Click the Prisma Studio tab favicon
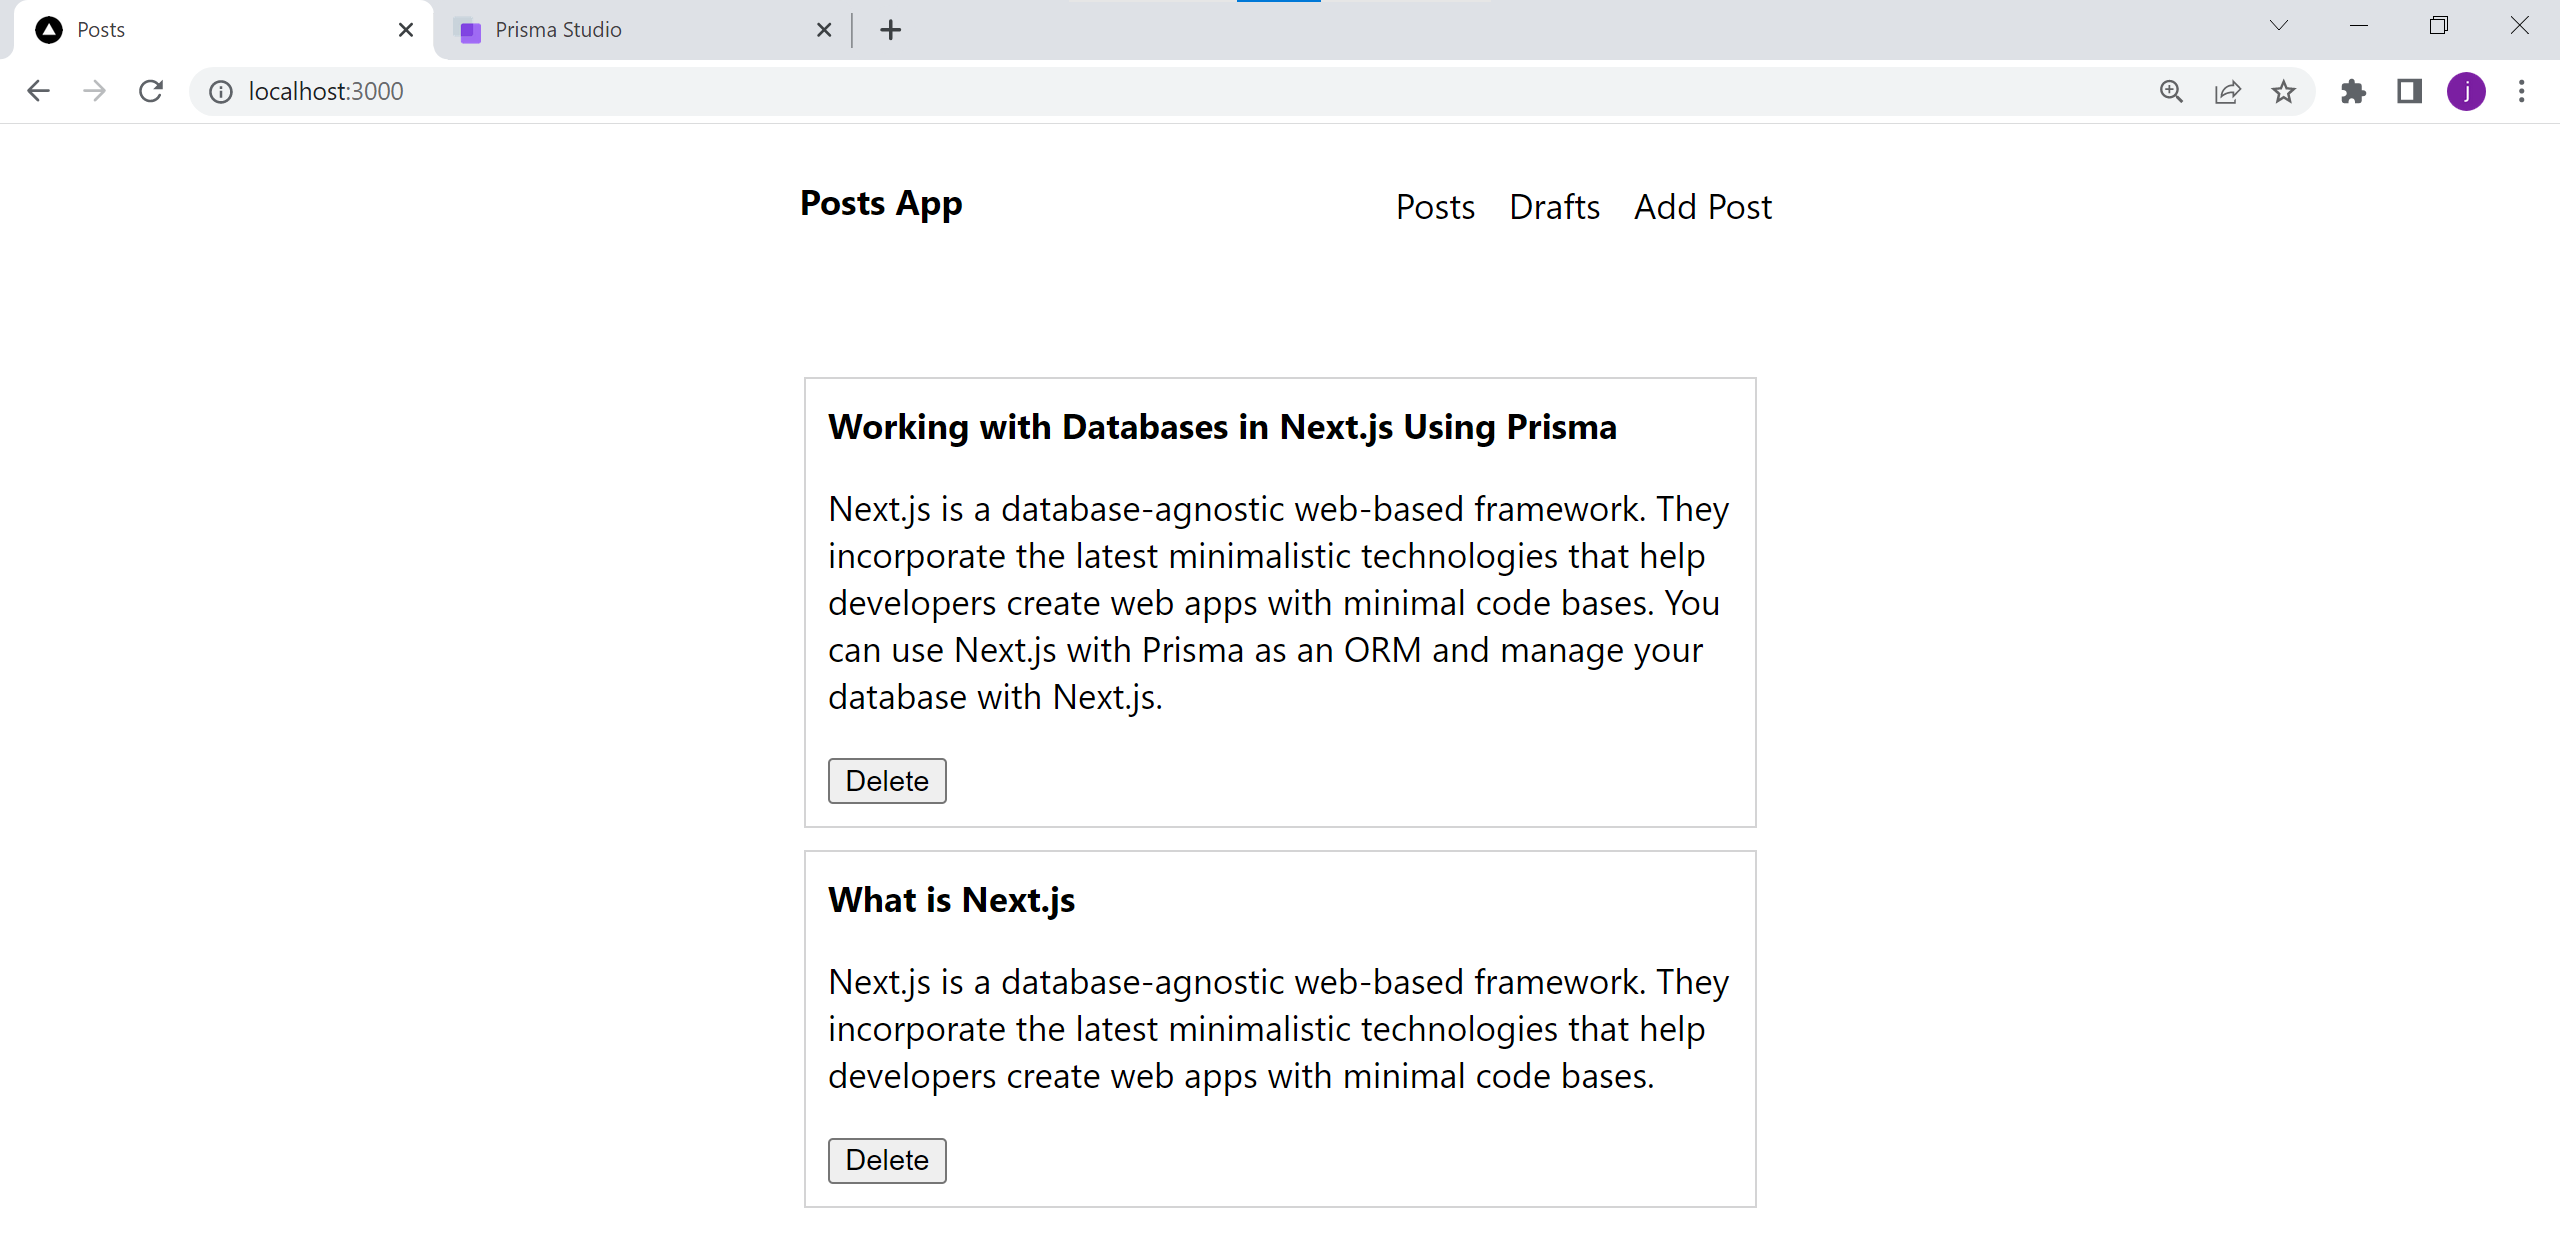The image size is (2560, 1238). pyautogui.click(x=470, y=31)
